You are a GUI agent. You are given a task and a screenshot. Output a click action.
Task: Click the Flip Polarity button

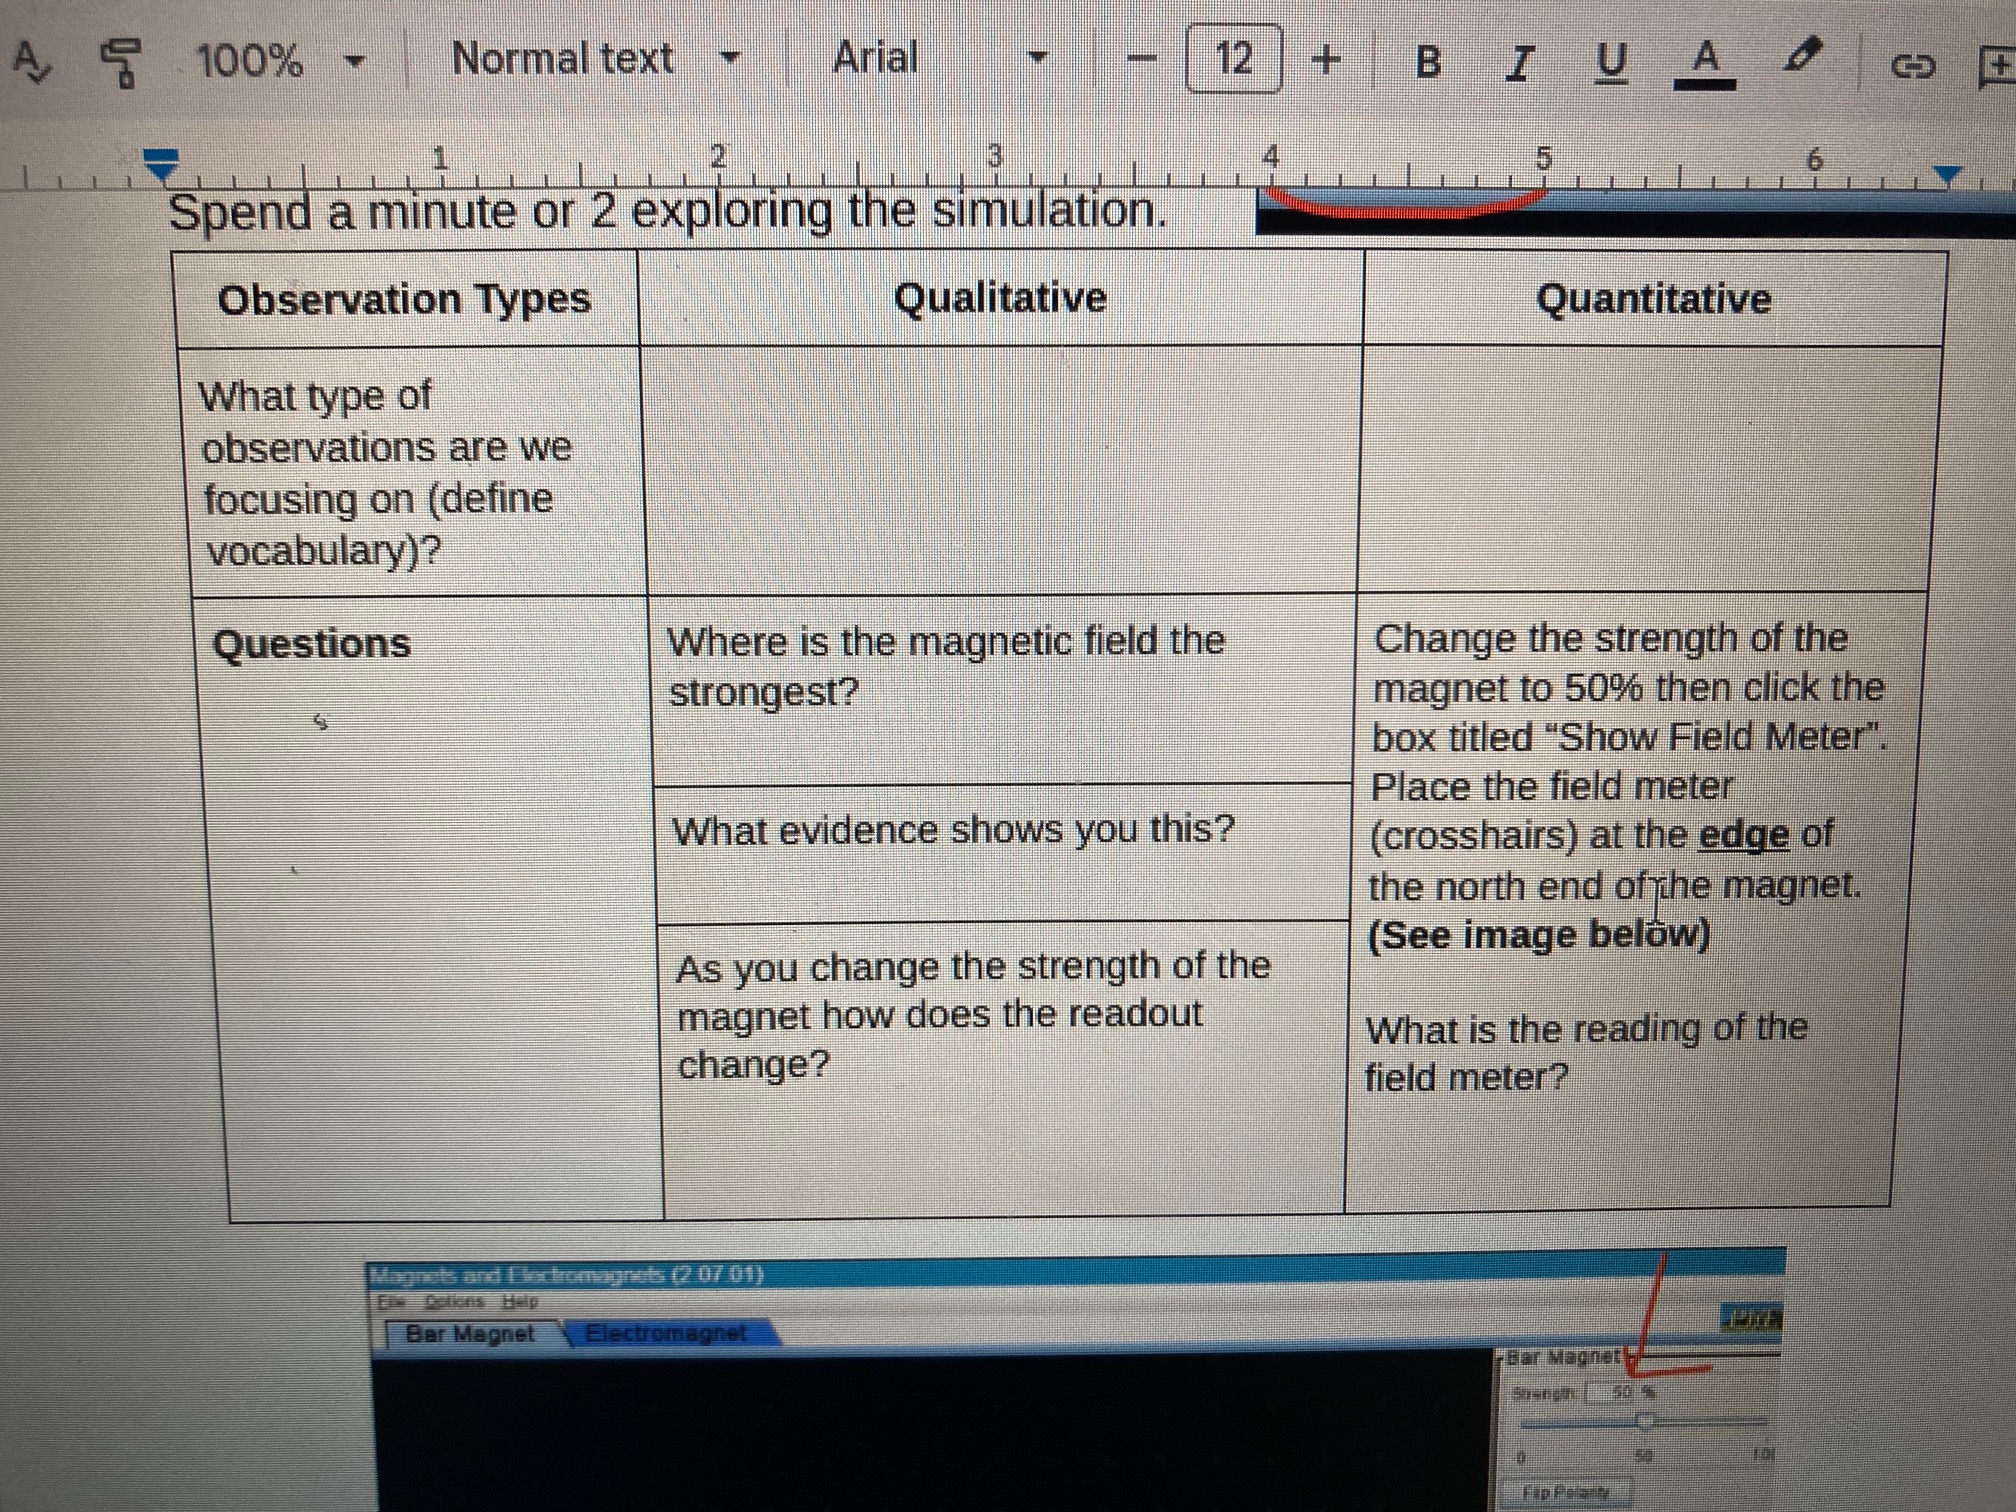(x=1567, y=1493)
